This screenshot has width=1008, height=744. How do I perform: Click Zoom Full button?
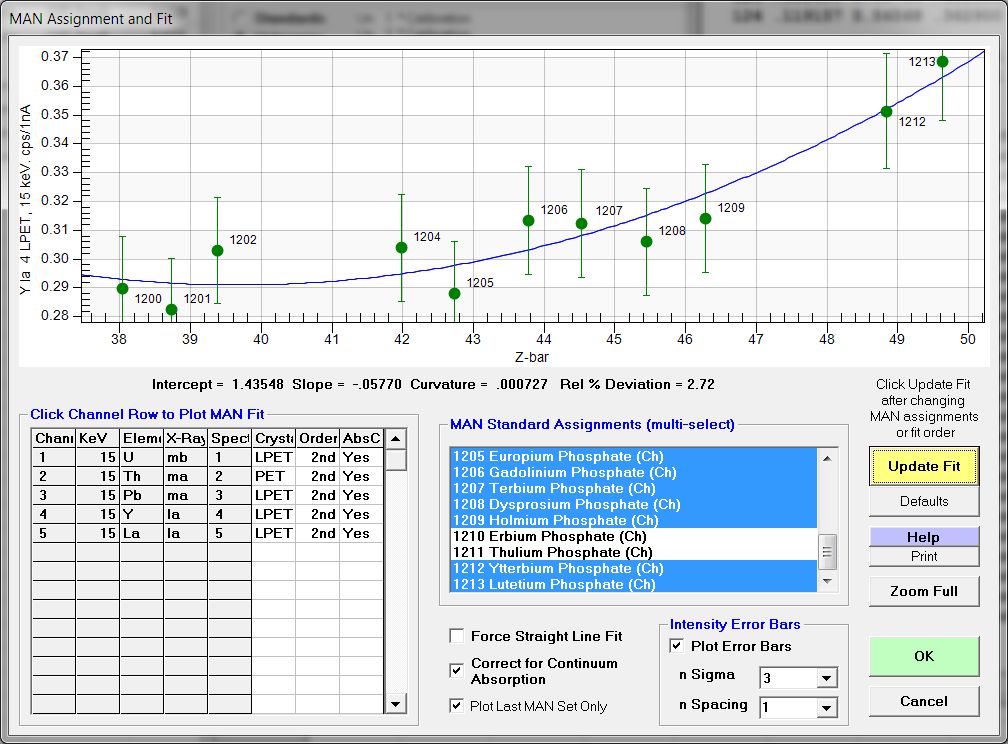[923, 591]
